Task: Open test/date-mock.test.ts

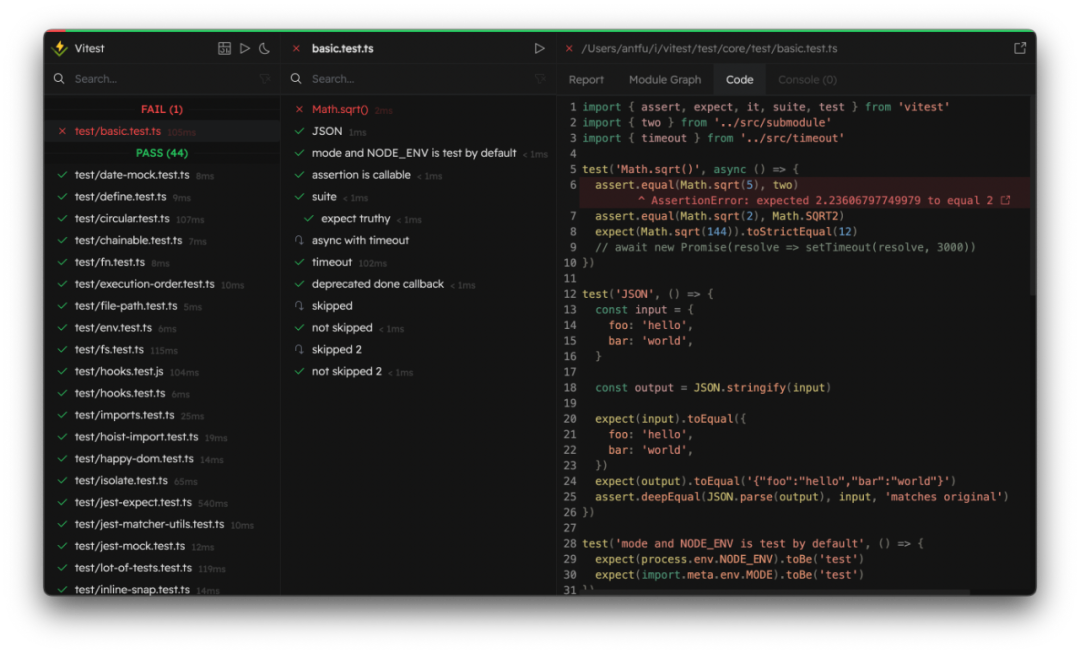Action: [x=162, y=175]
